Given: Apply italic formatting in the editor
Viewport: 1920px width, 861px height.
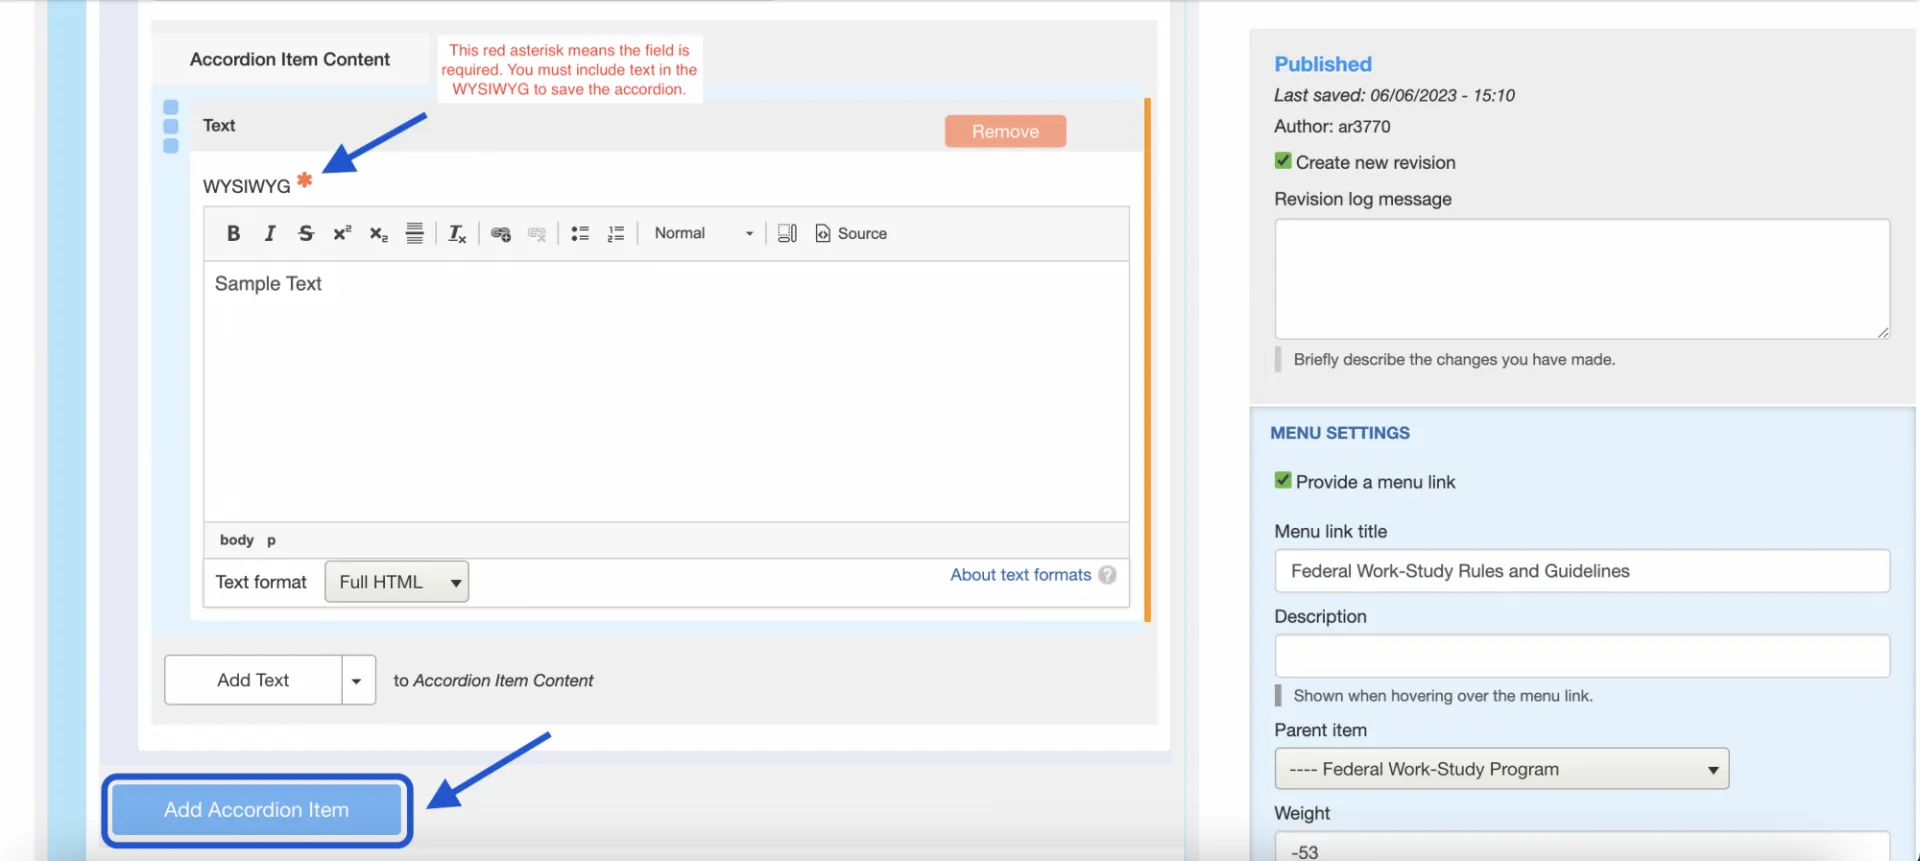Looking at the screenshot, I should click(x=269, y=233).
